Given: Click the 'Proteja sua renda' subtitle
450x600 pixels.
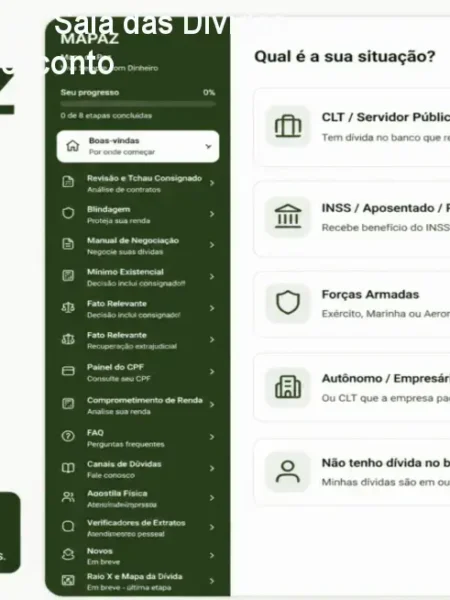Looking at the screenshot, I should (118, 221).
